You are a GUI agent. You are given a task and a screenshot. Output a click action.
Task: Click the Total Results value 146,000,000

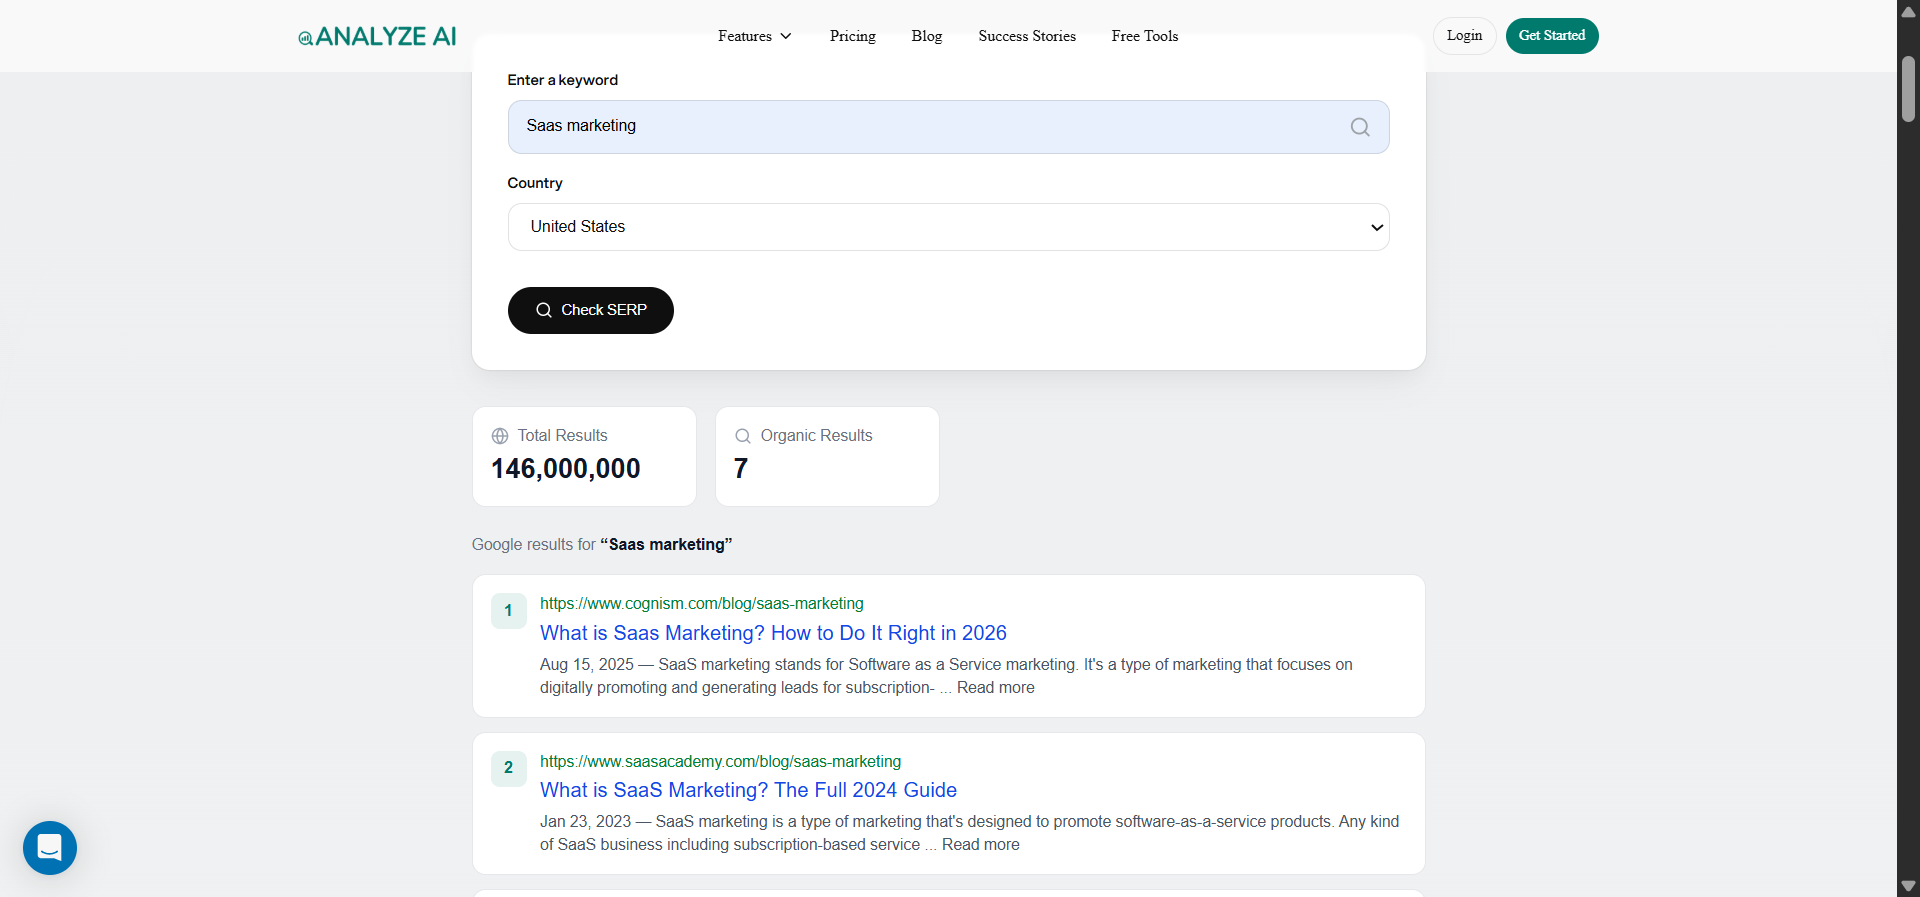566,469
